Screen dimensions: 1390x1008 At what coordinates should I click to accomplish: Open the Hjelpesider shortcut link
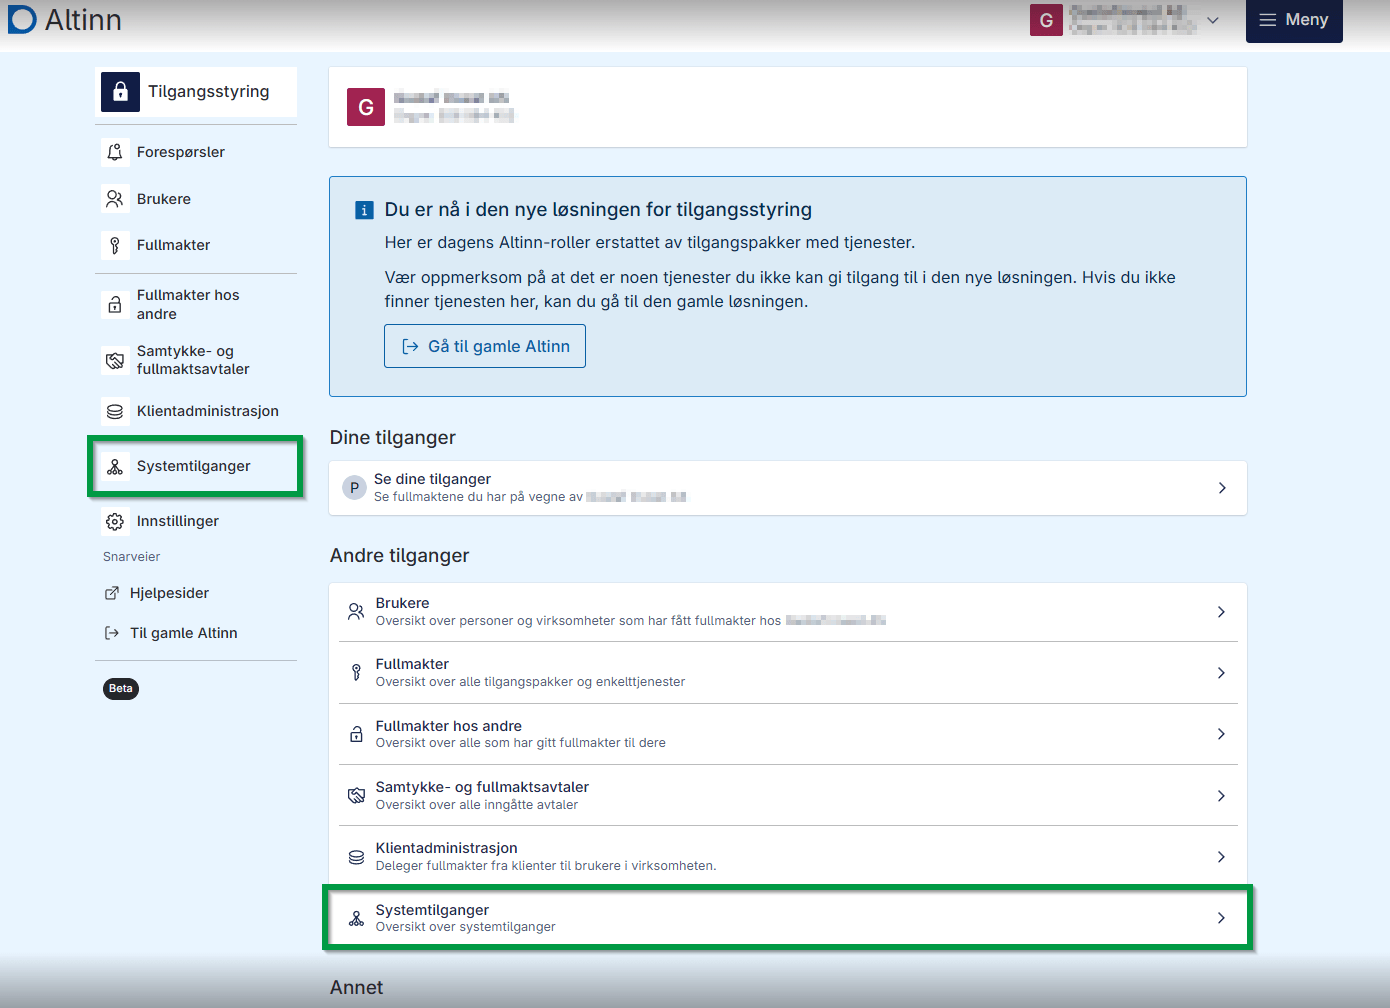157,593
